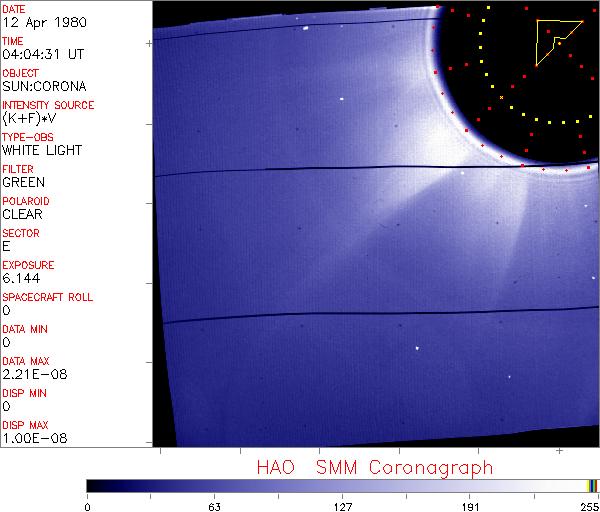Select the time value 04:04:31 UT
Viewport: 600px width, 512px height.
click(x=43, y=54)
